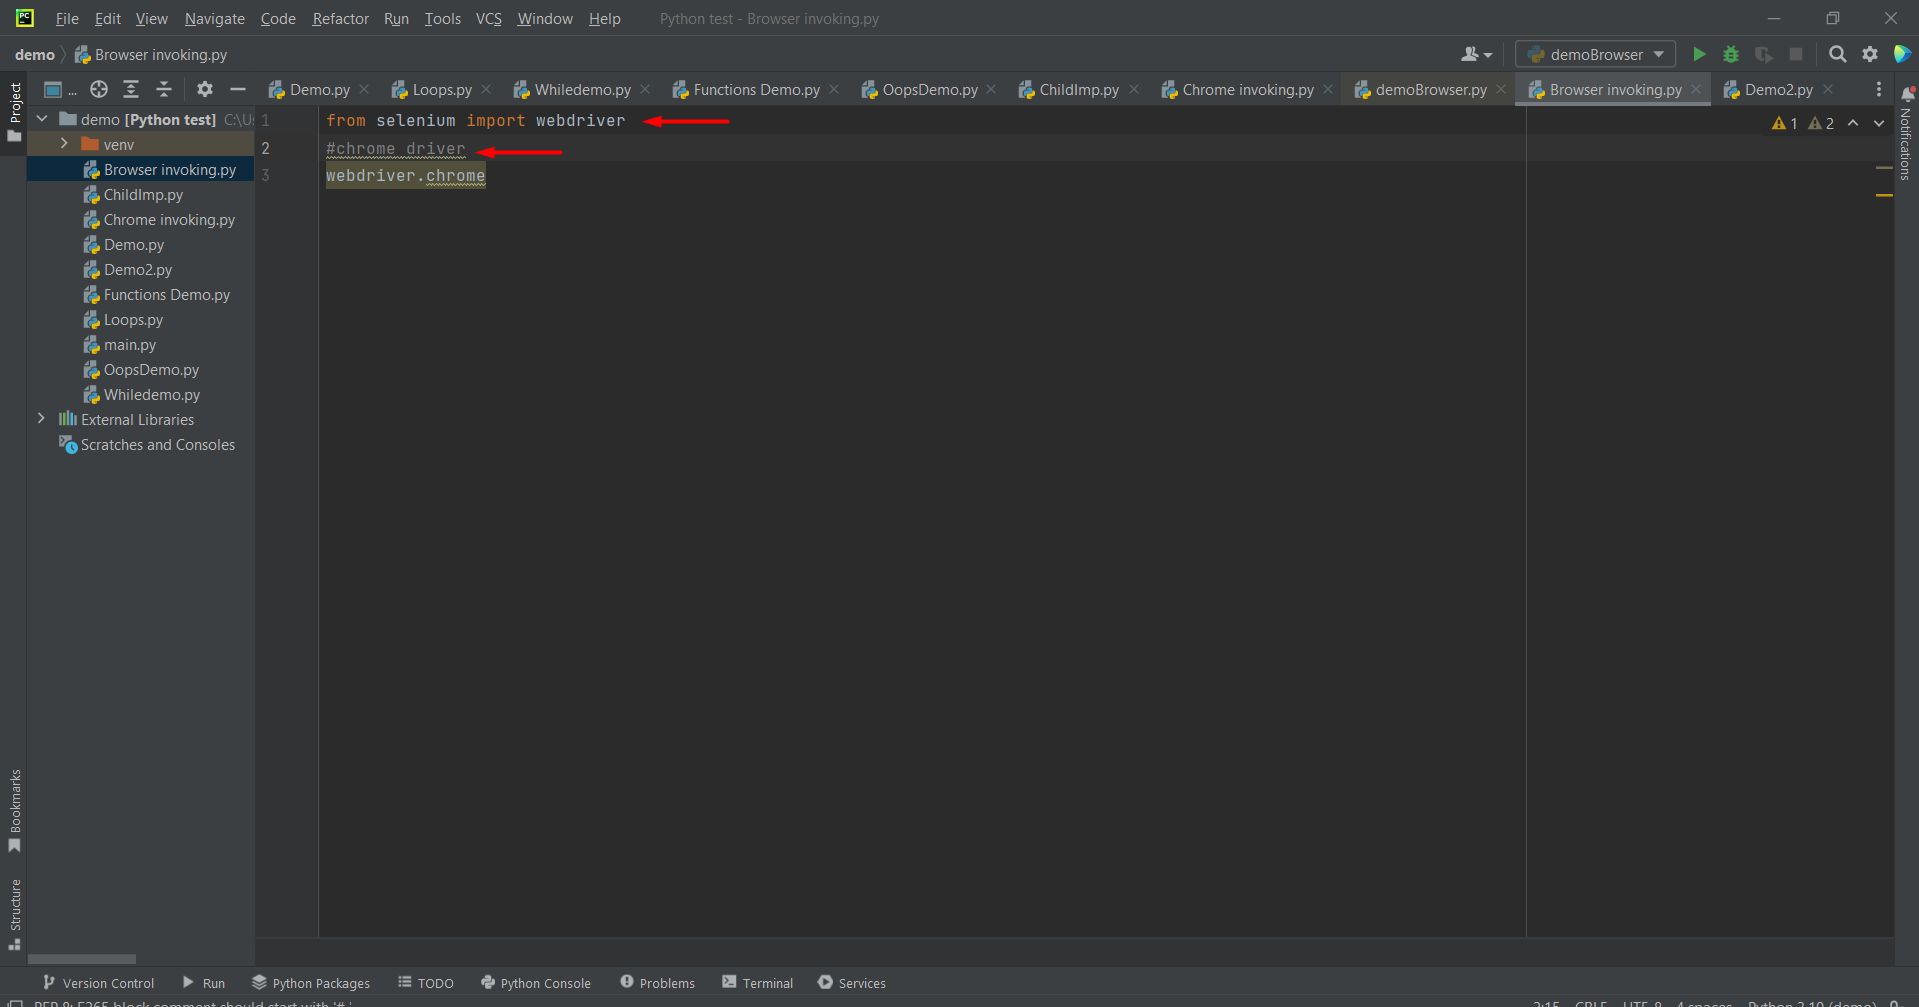Toggle the Structure side panel
The width and height of the screenshot is (1919, 1007).
14,913
